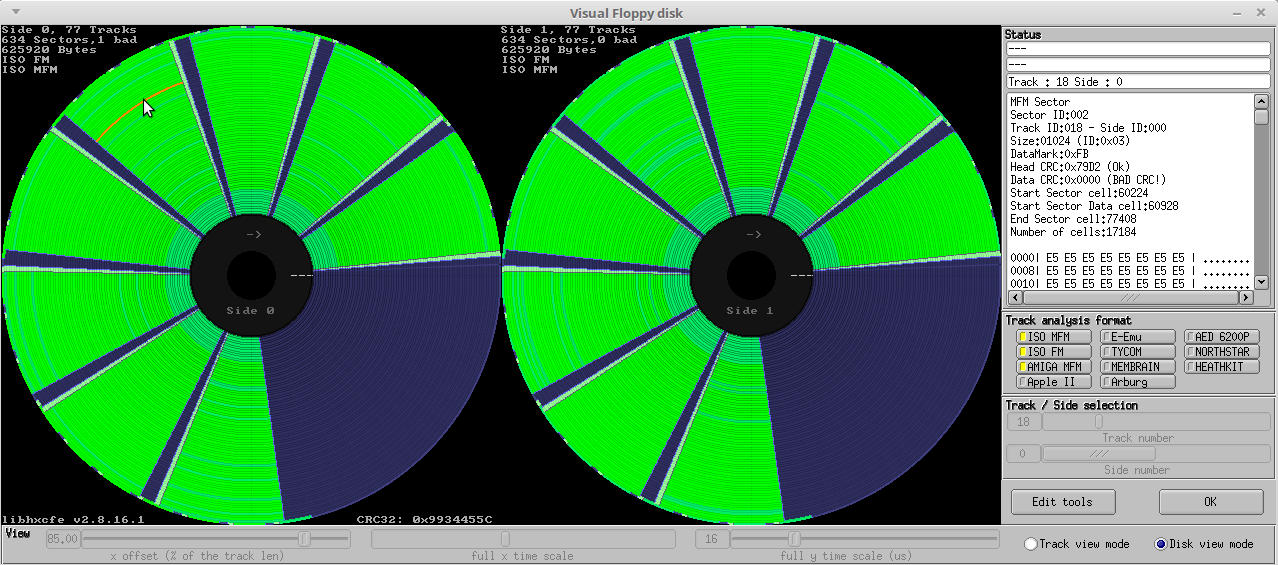
Task: Click the sector info horizontal scrollbar thumb
Action: tap(1130, 298)
